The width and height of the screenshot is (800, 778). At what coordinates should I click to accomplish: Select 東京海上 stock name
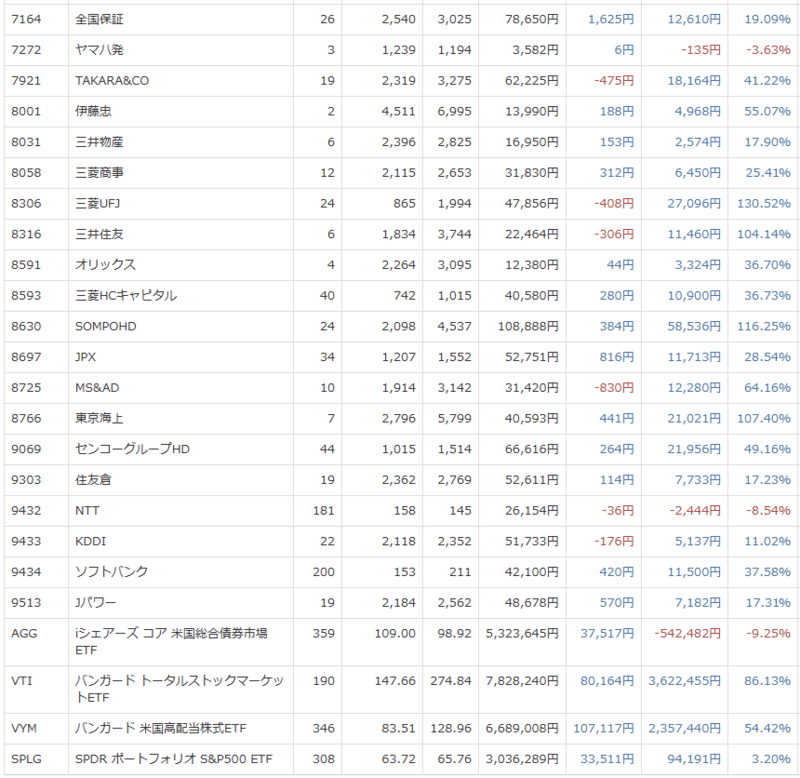[99, 418]
